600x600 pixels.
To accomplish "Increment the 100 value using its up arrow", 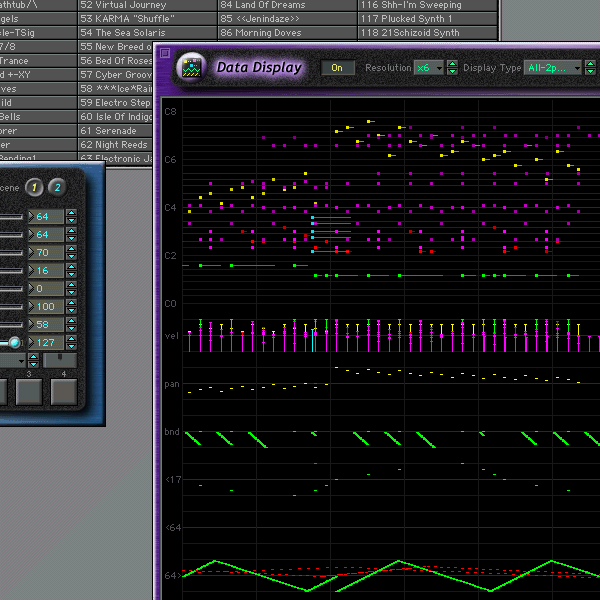I will coord(71,303).
